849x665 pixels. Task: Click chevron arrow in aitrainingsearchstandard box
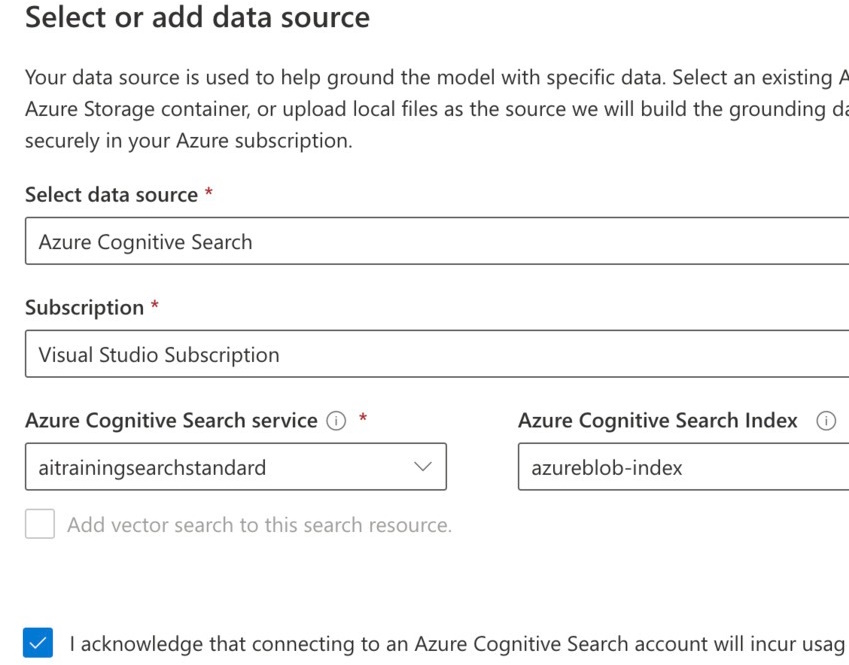tap(422, 467)
